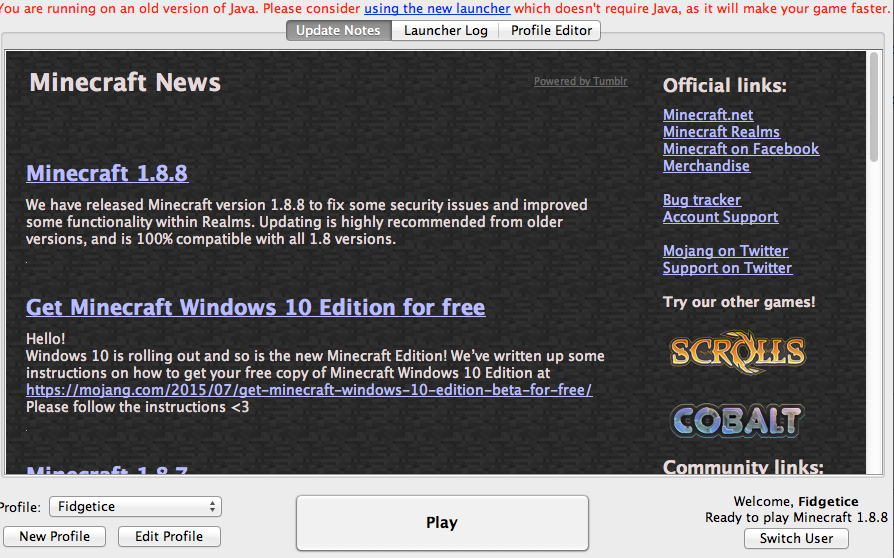Go to the Merchandise link
Screen dimensions: 894x558
(x=706, y=166)
